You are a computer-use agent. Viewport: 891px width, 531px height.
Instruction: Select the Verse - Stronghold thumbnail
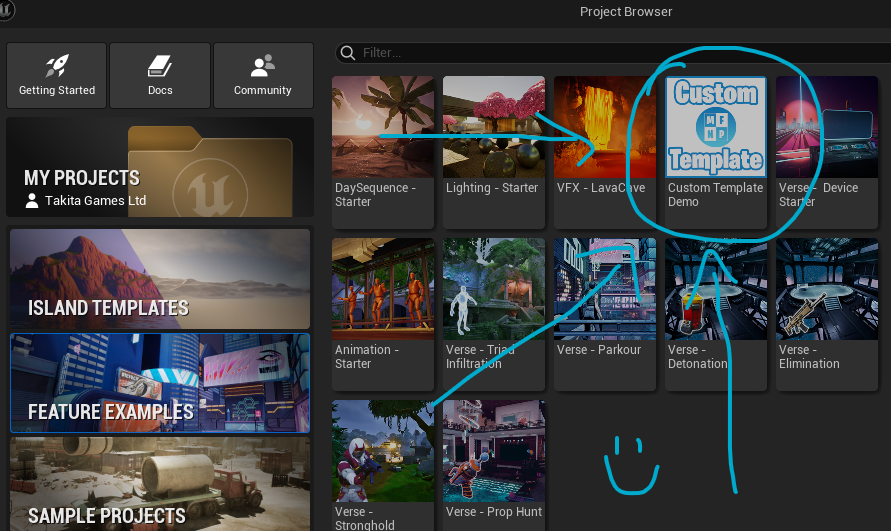pos(383,451)
